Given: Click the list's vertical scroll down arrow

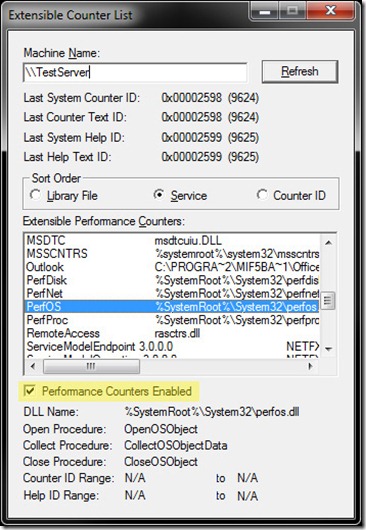Looking at the screenshot, I should click(x=328, y=349).
